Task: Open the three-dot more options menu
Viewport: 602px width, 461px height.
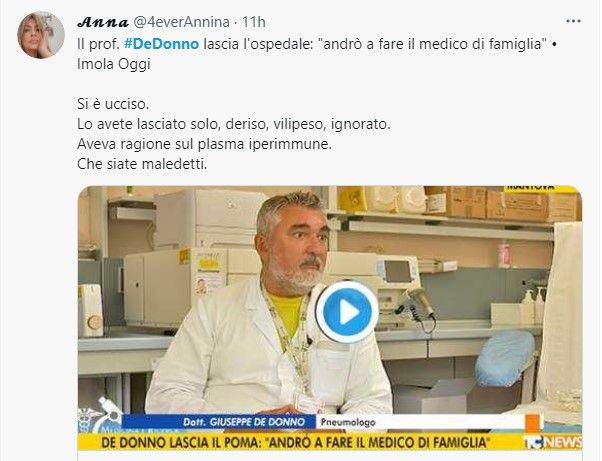Action: pyautogui.click(x=573, y=21)
